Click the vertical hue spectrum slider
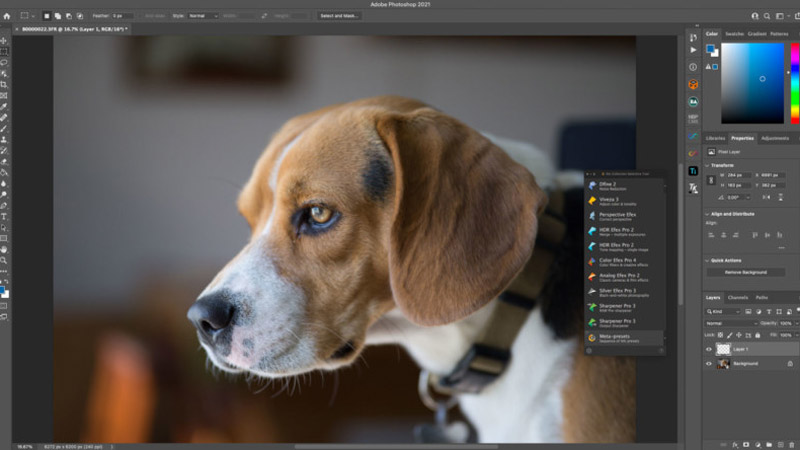800x450 pixels. click(795, 80)
